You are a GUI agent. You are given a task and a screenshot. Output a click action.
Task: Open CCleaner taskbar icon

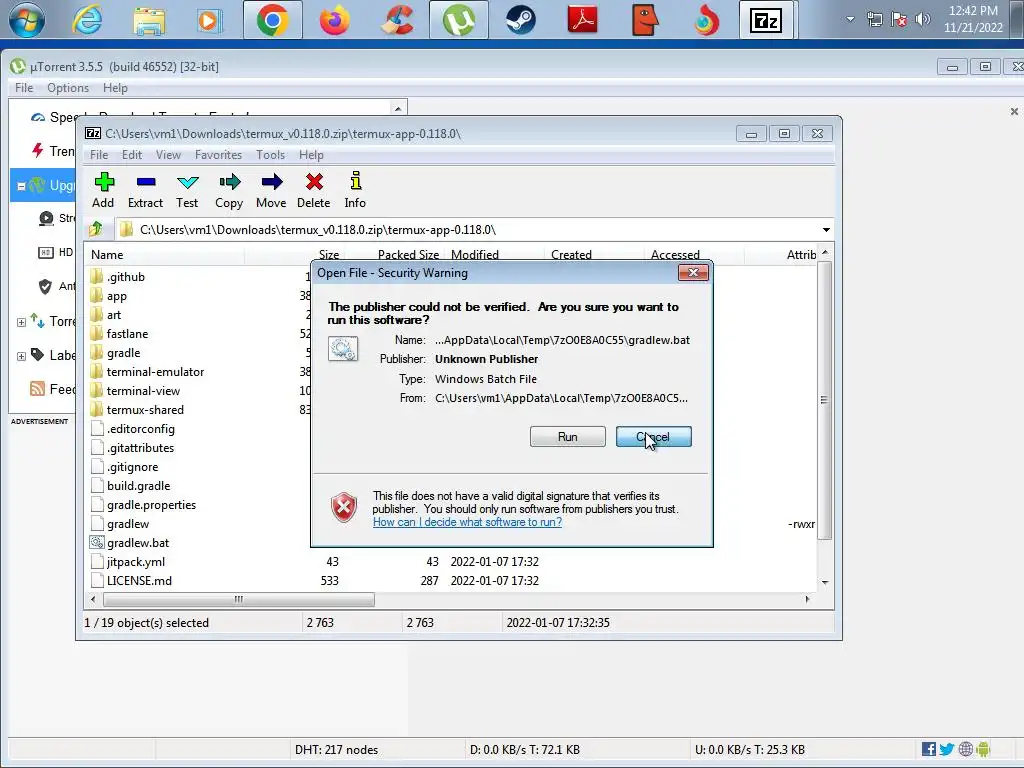[x=397, y=20]
